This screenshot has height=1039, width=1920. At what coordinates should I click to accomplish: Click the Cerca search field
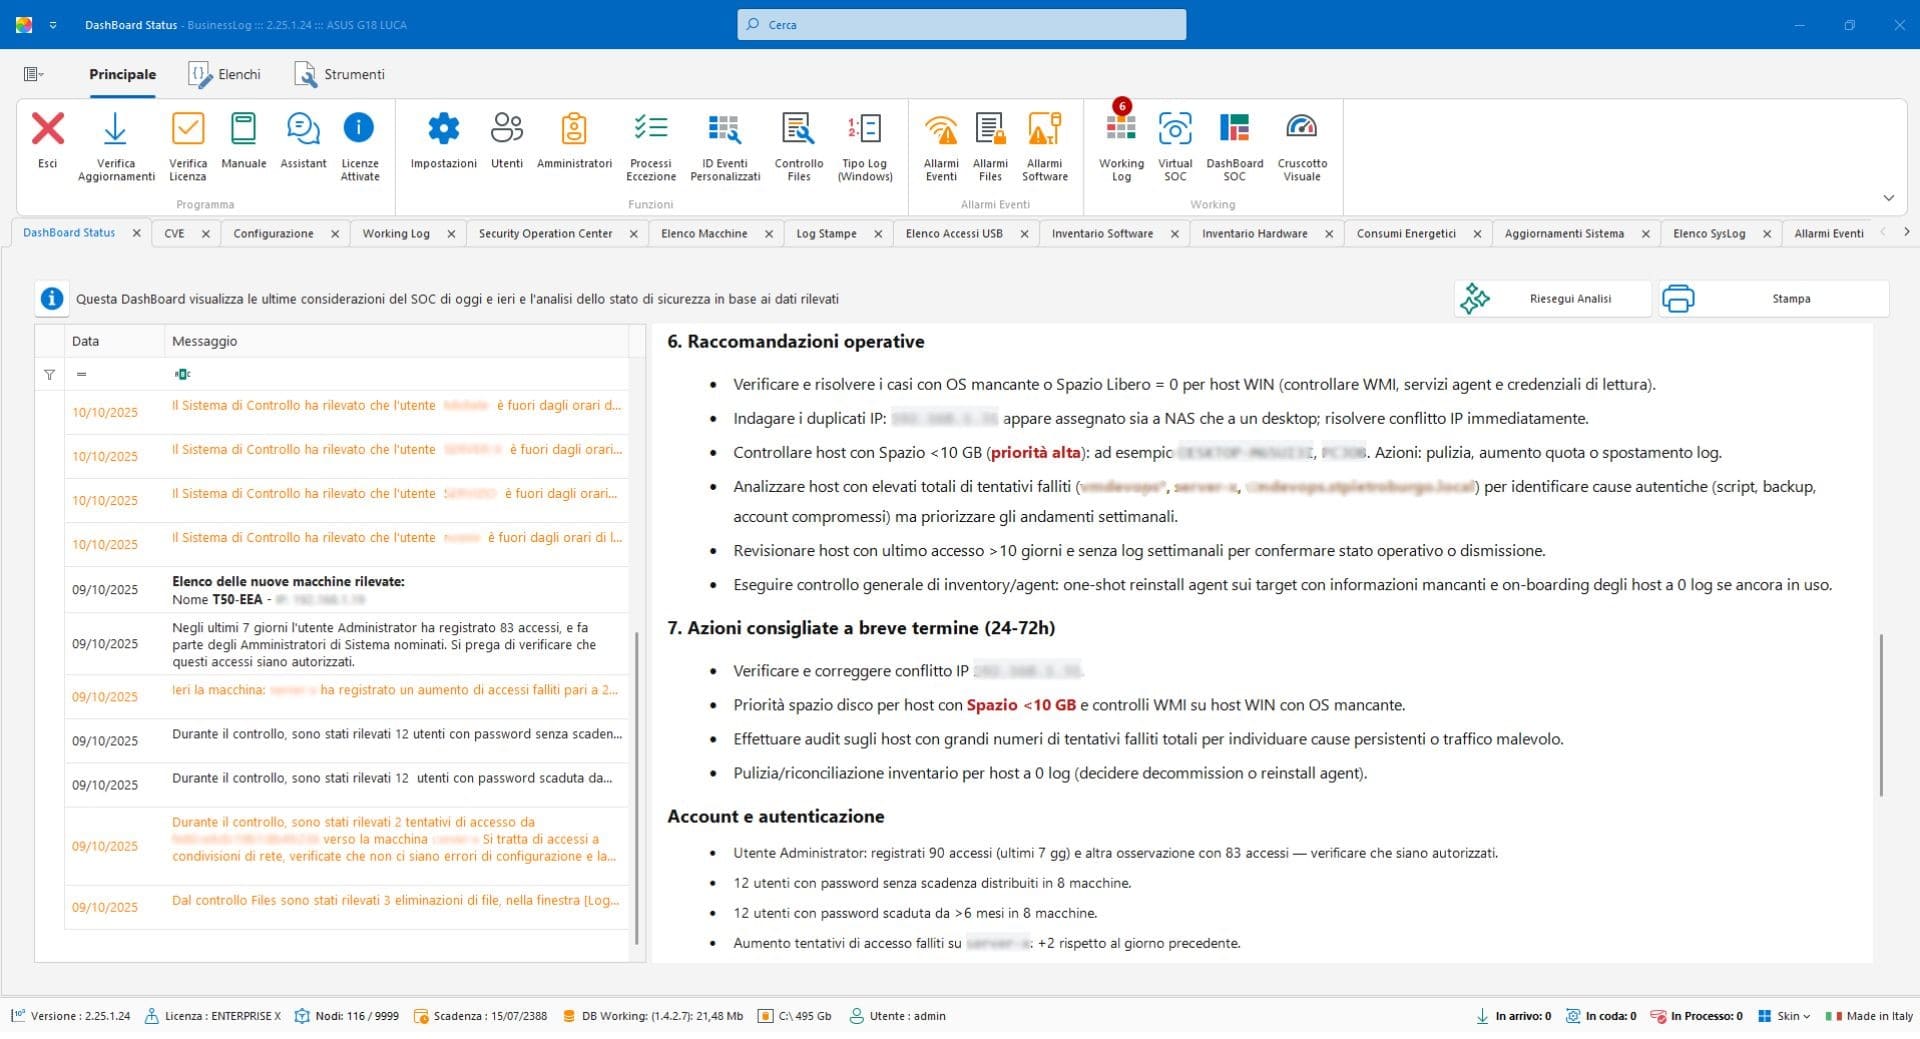pos(961,25)
